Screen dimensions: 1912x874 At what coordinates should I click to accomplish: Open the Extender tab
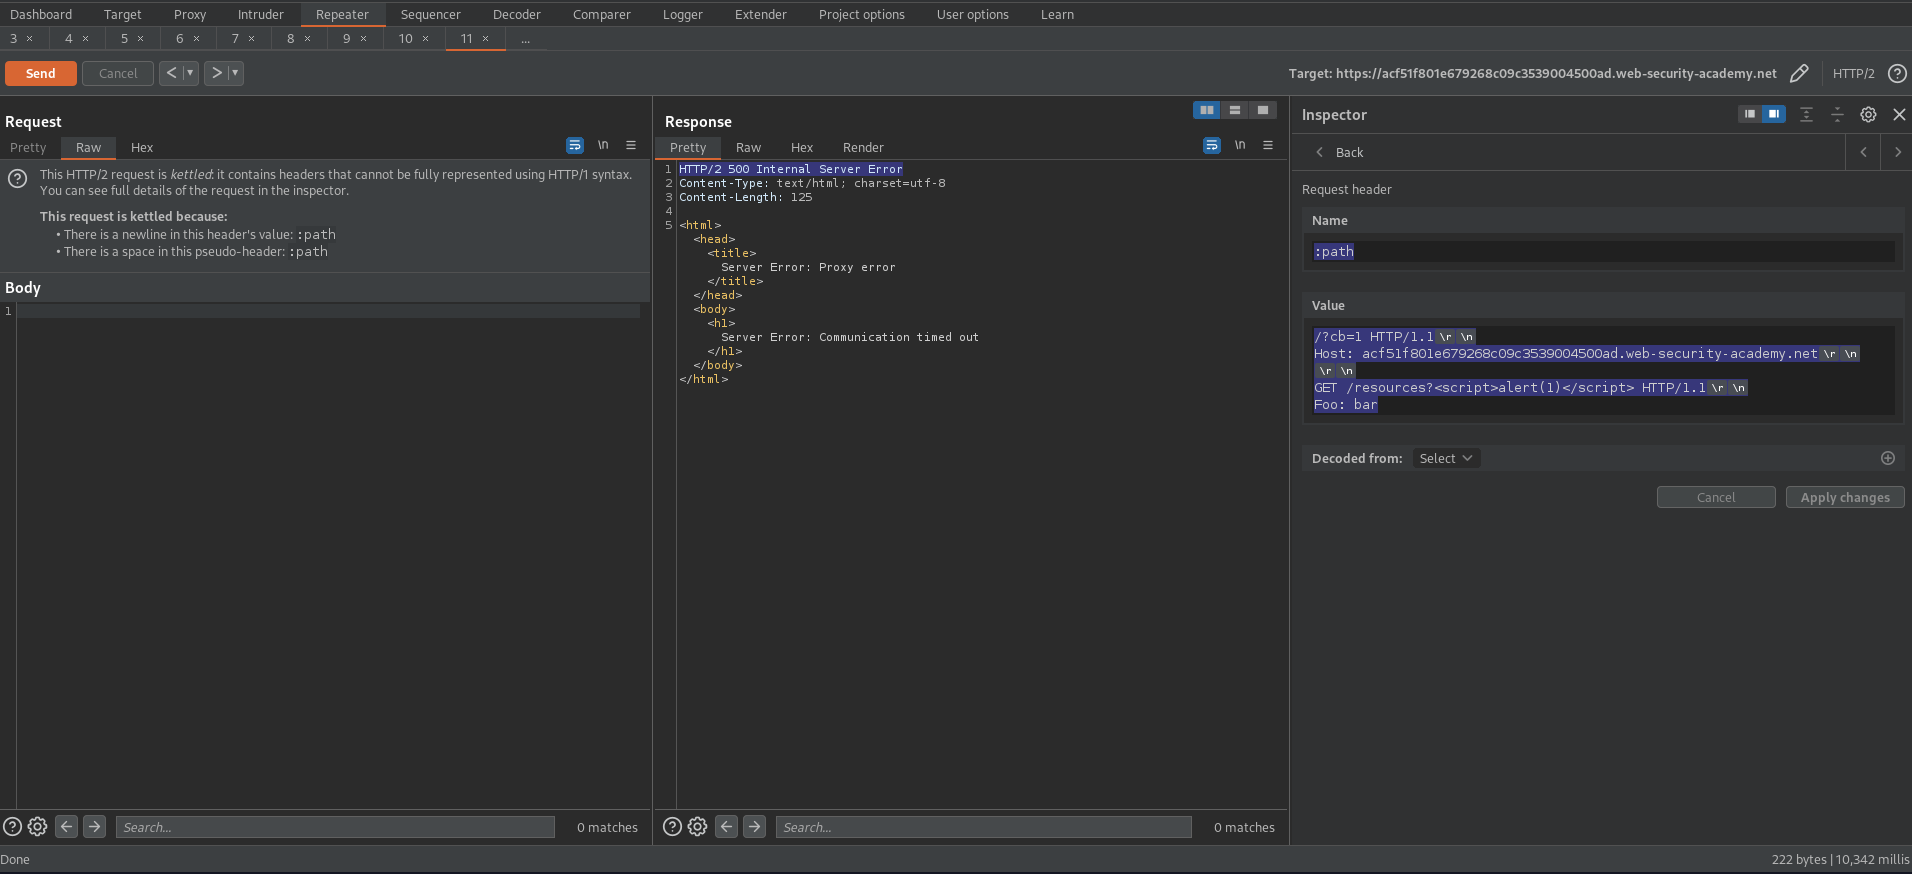pos(761,14)
